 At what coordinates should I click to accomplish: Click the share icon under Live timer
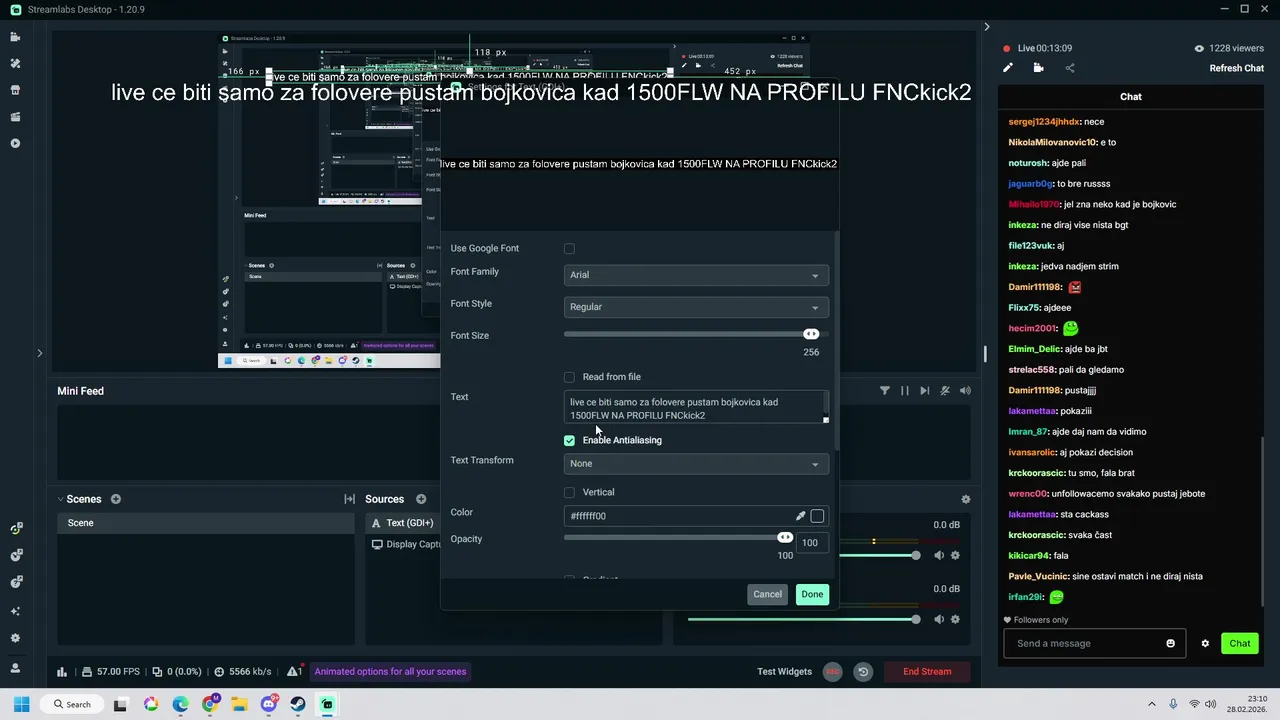click(x=1070, y=68)
